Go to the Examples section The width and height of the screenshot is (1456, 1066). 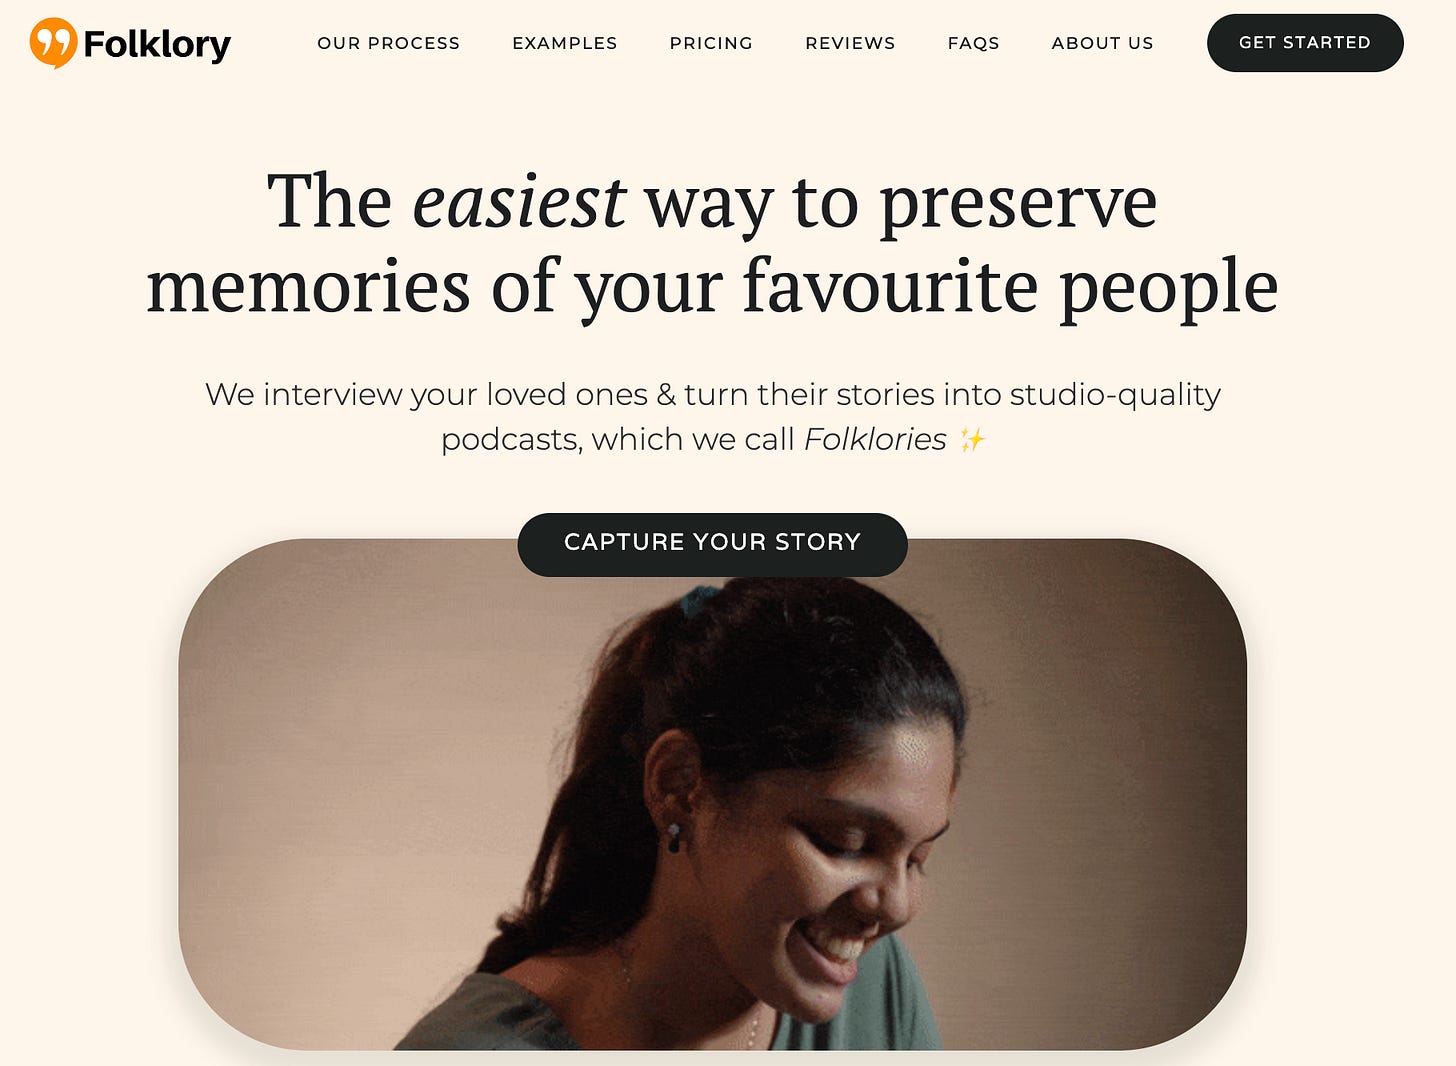tap(564, 43)
